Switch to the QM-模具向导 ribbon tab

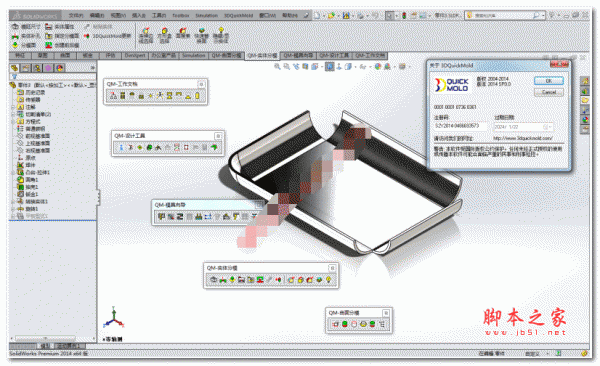[298, 56]
